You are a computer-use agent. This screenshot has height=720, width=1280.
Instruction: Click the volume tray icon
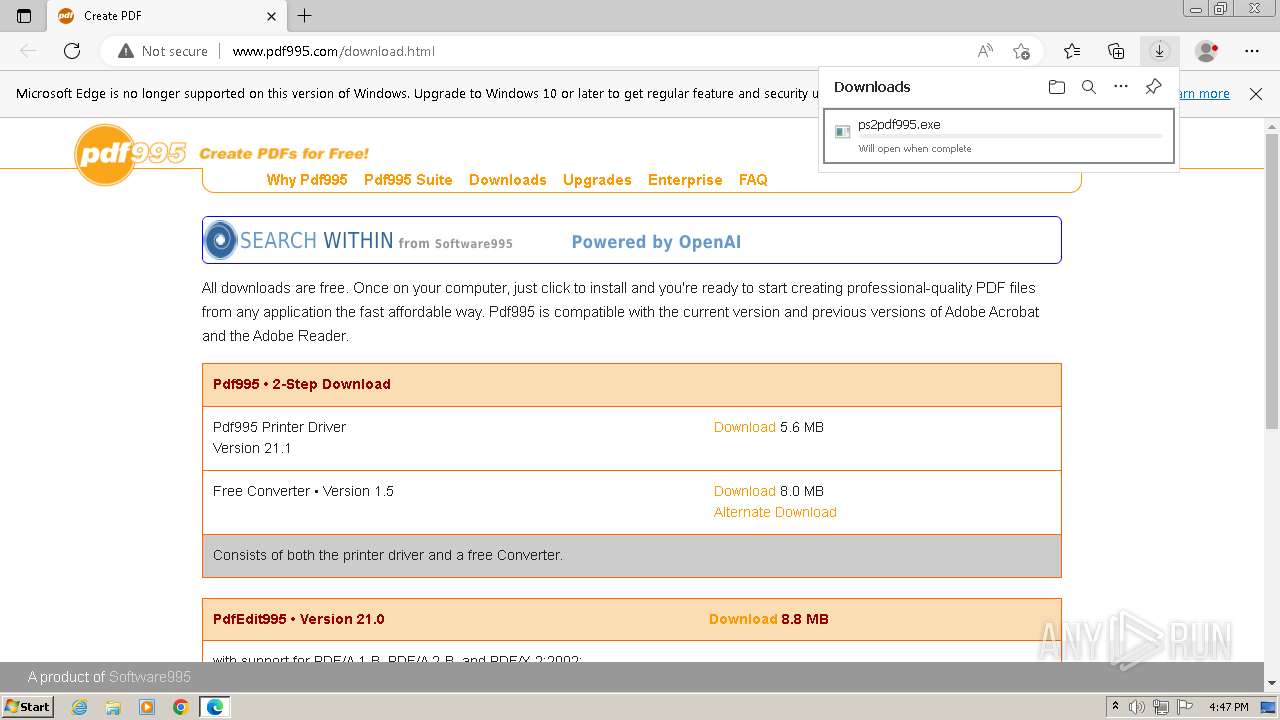pos(1137,707)
